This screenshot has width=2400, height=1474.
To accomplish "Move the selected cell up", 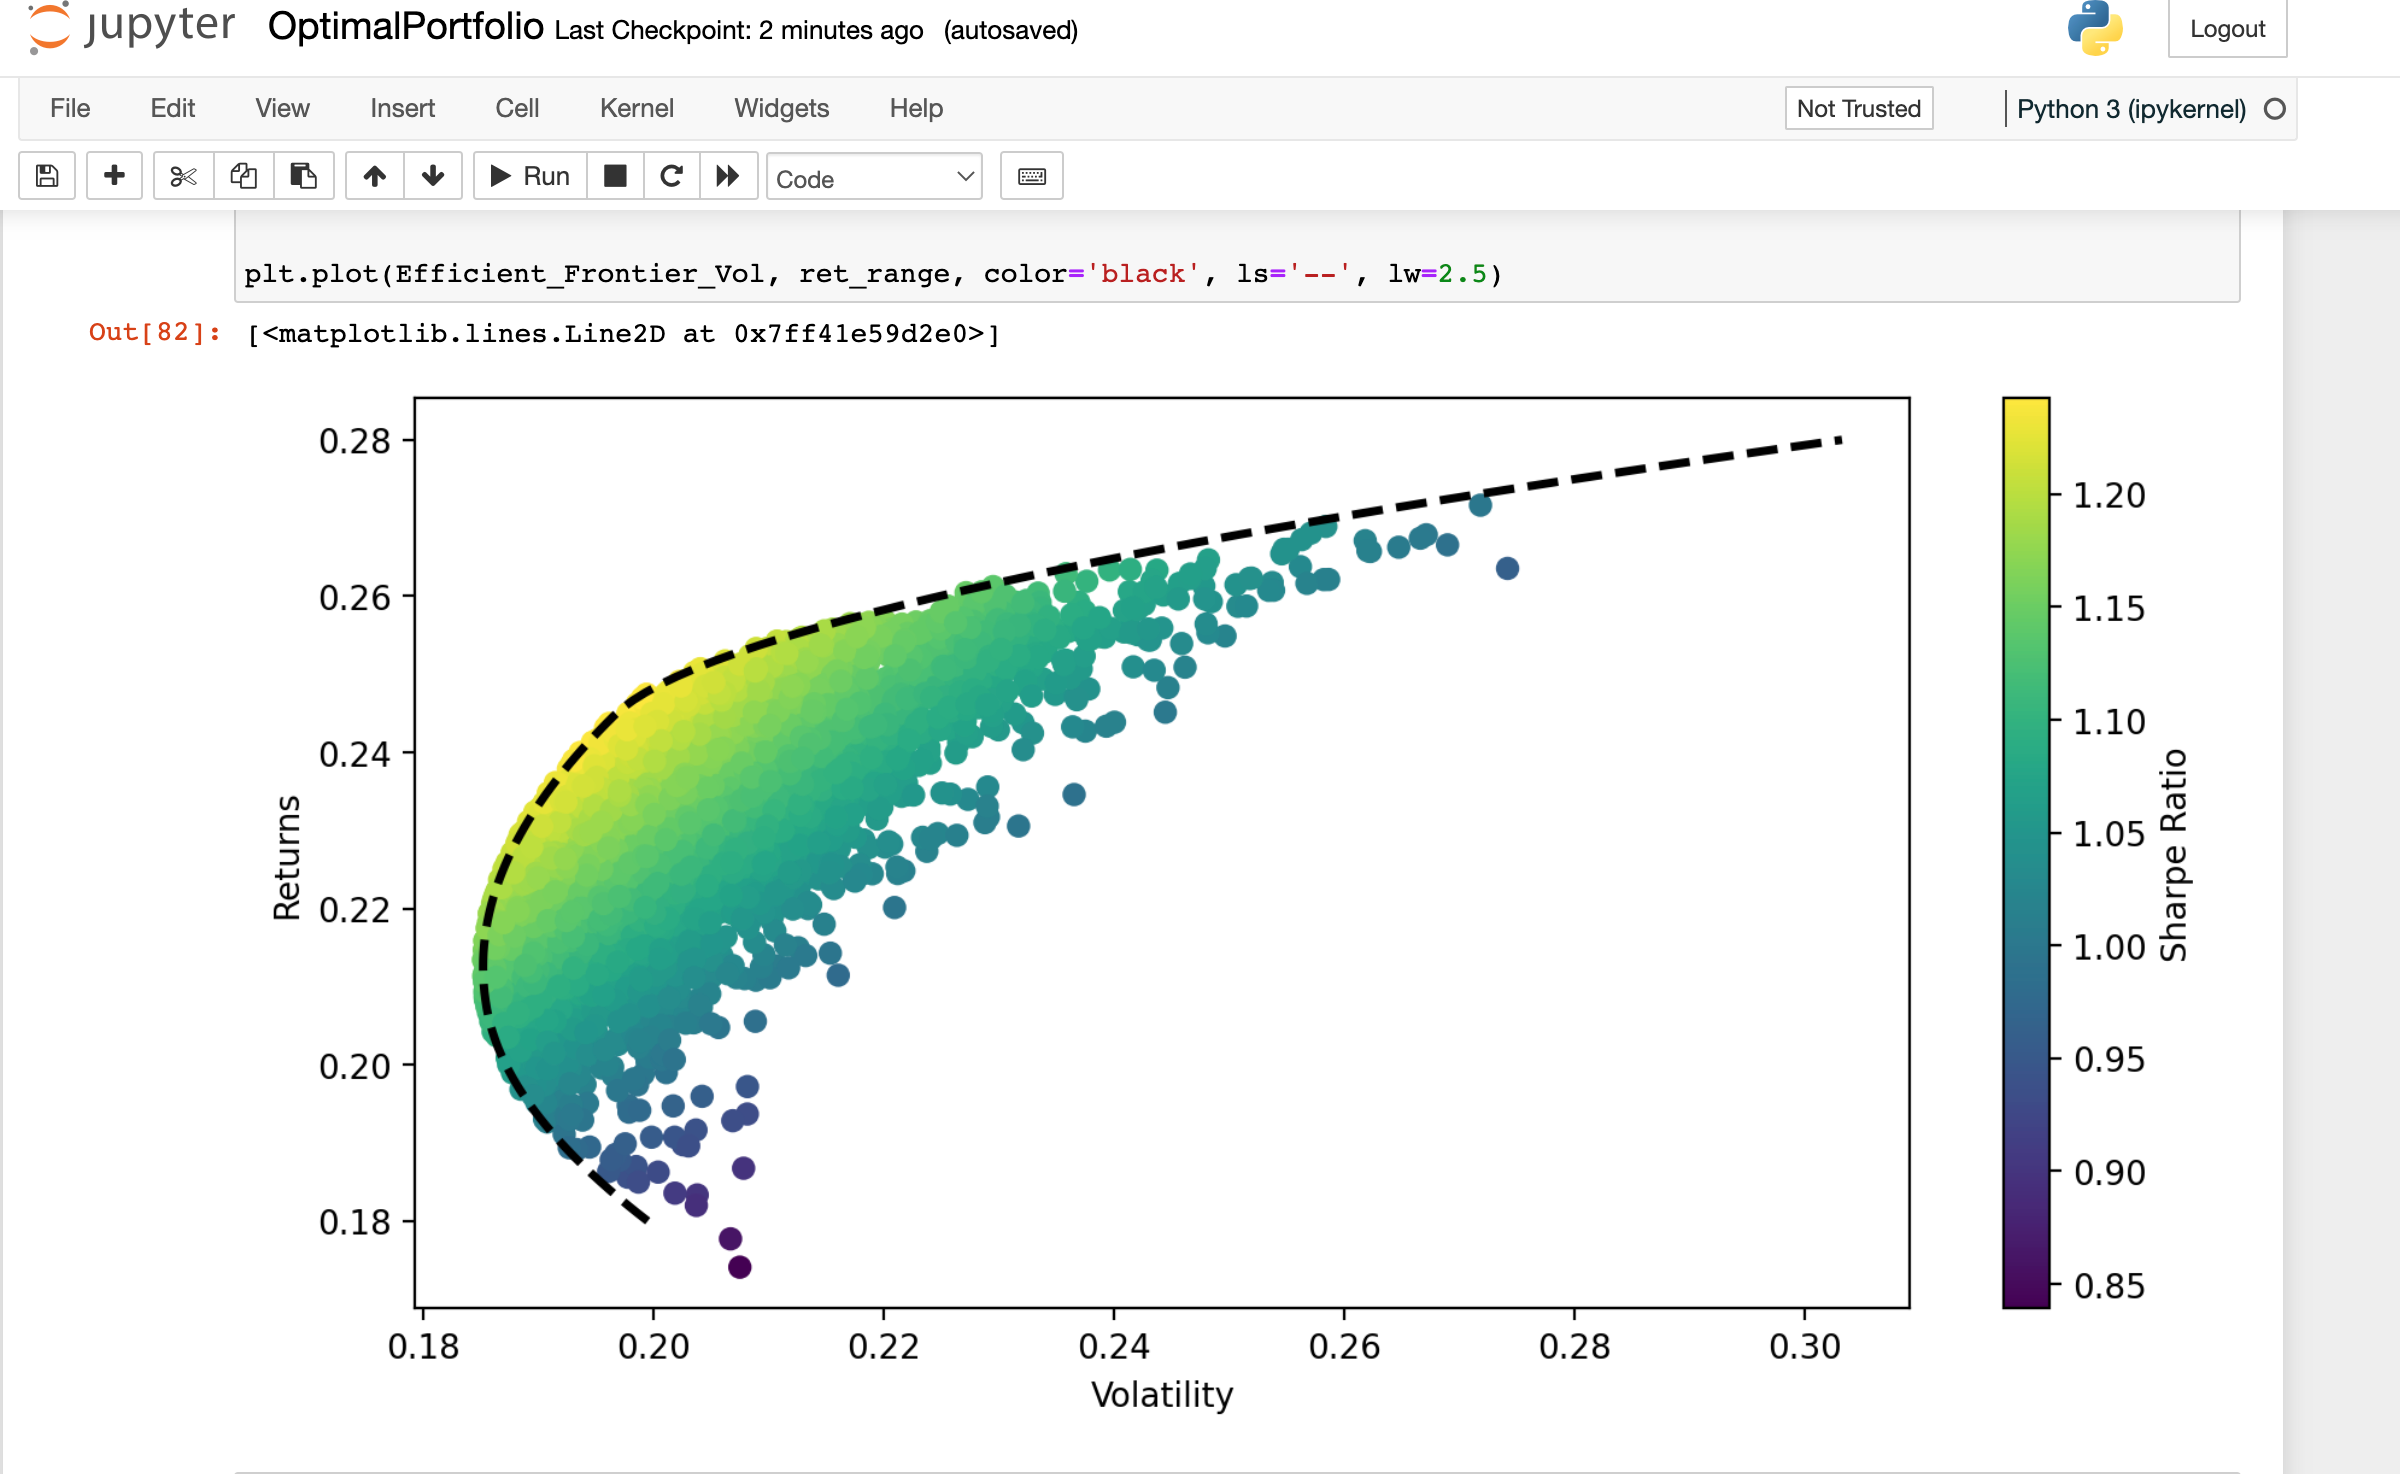I will [x=375, y=176].
